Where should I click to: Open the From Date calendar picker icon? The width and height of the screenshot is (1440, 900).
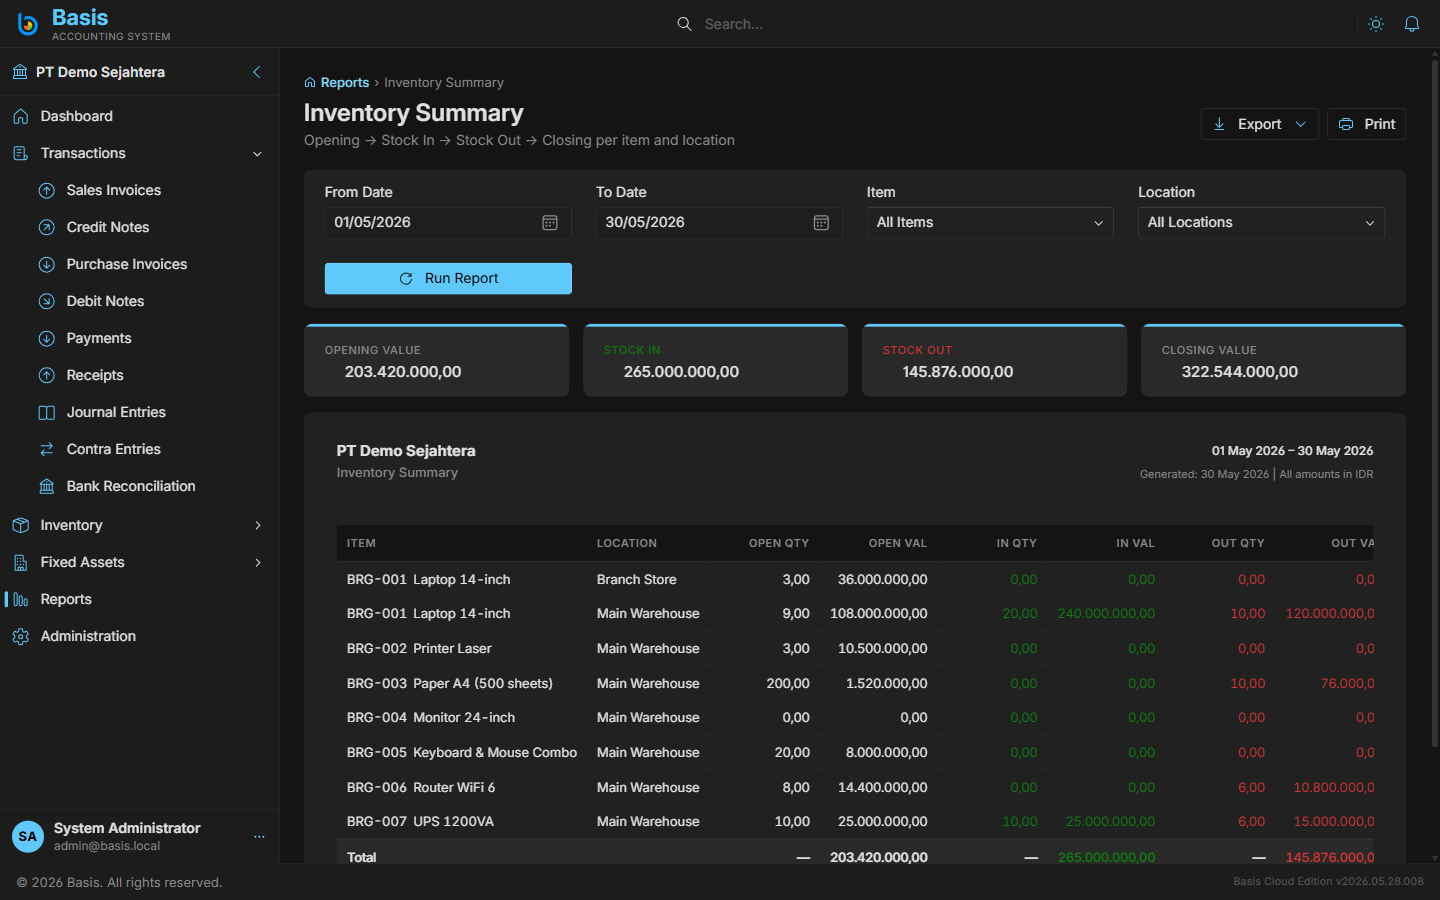550,223
